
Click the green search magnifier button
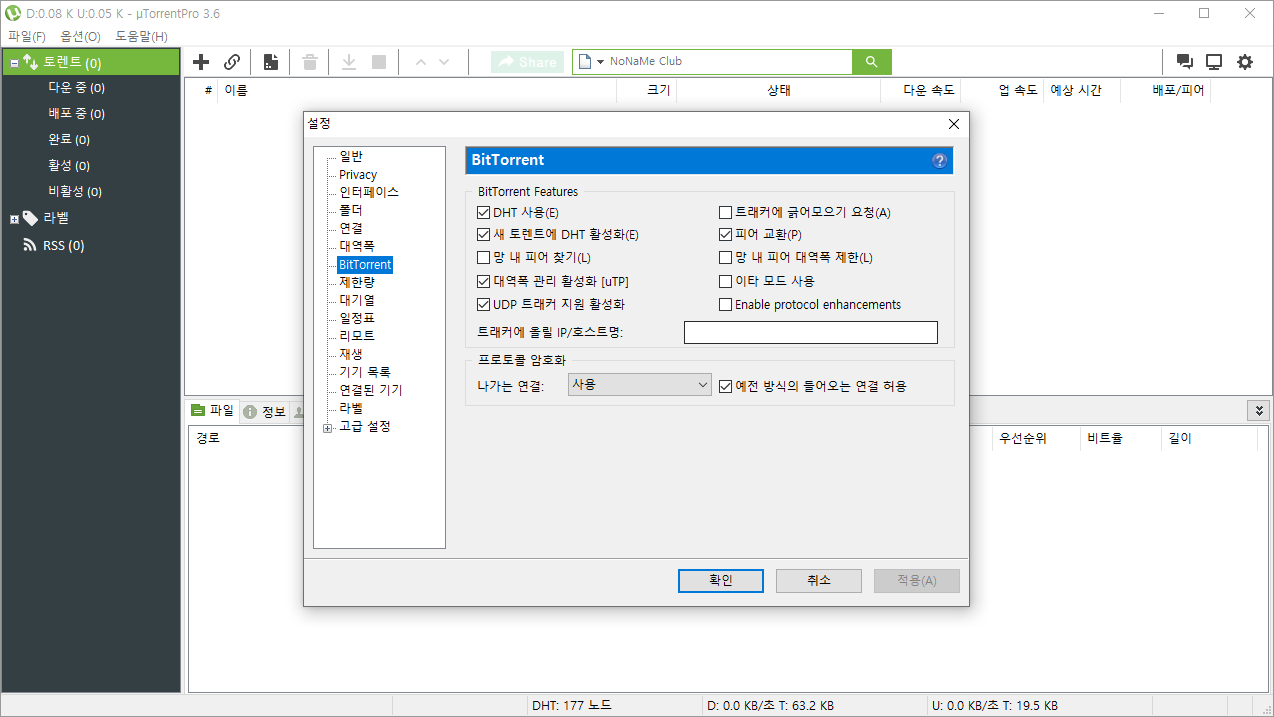[871, 62]
